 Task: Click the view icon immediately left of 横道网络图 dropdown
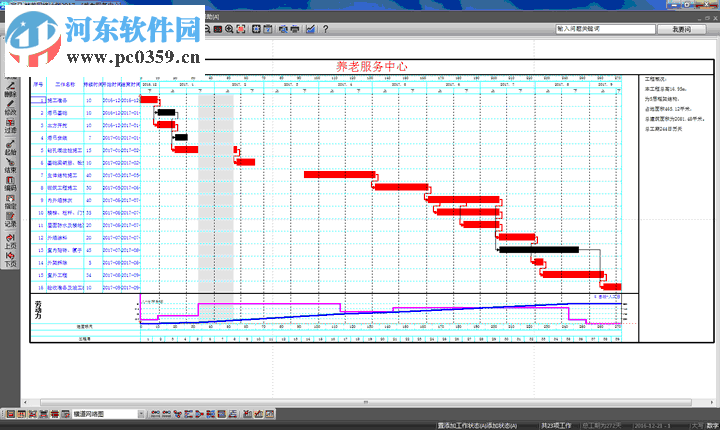tap(66, 414)
